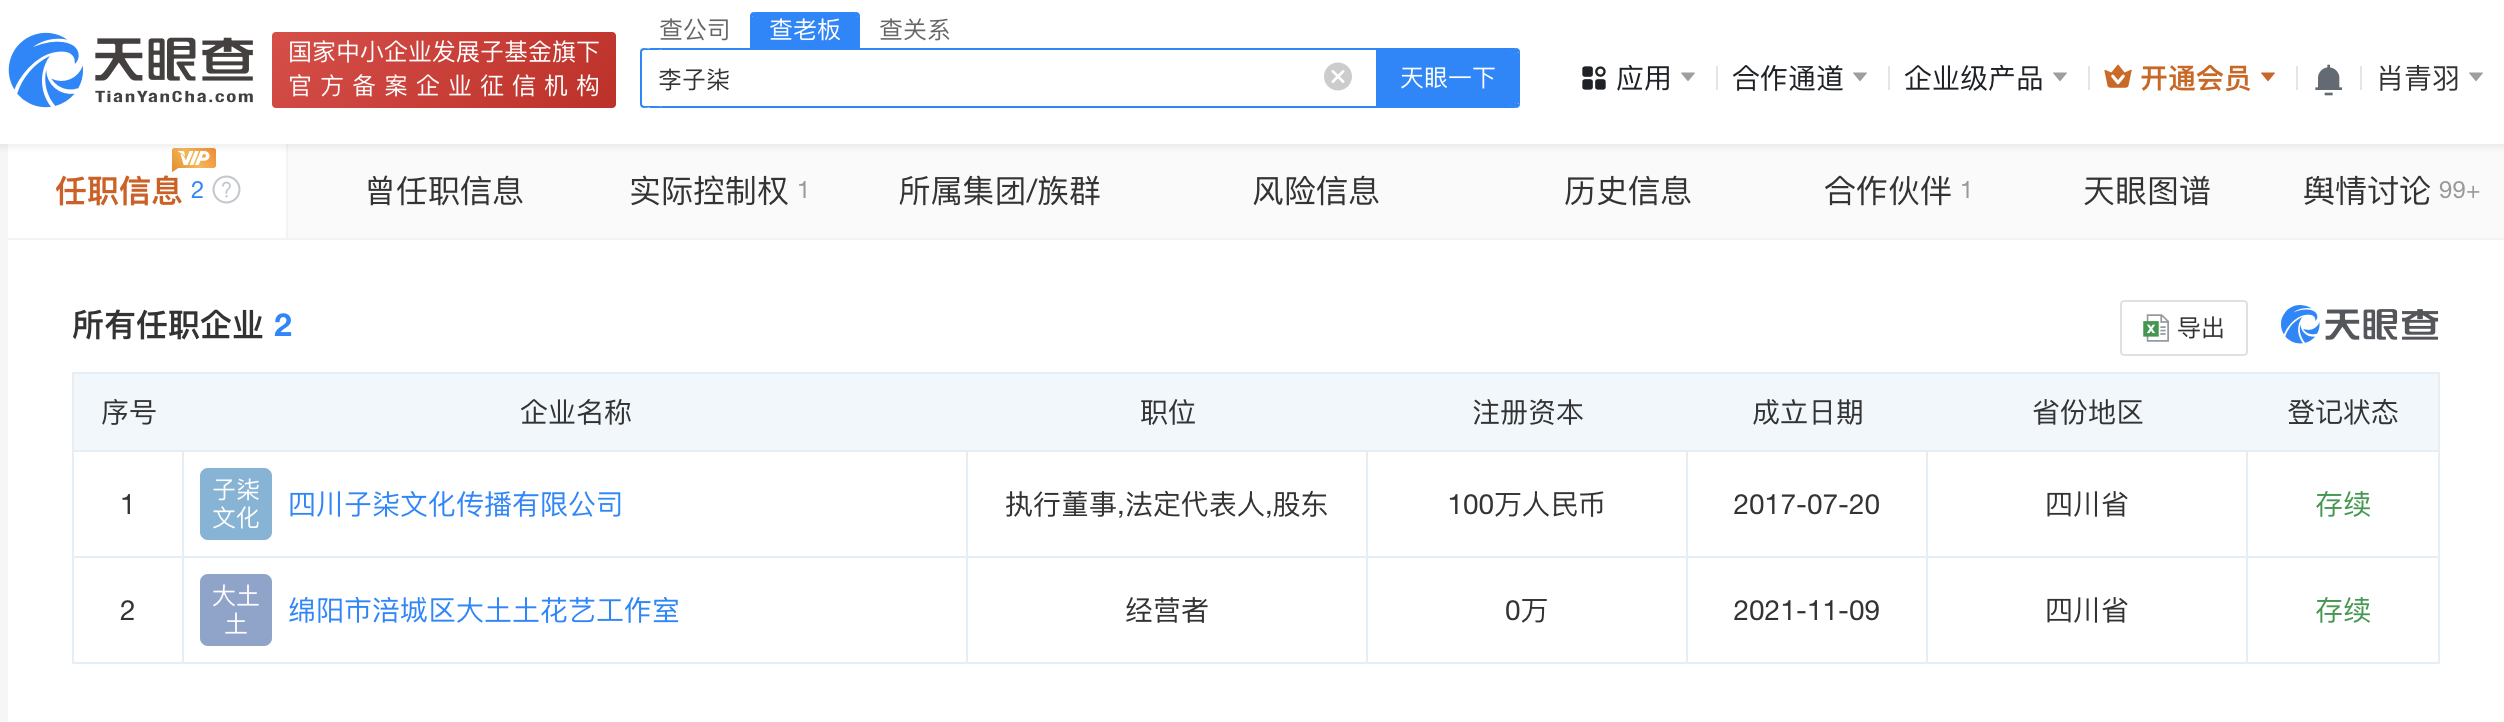The image size is (2504, 722).
Task: Click the 2021-11-09 date cell
Action: pyautogui.click(x=1806, y=610)
